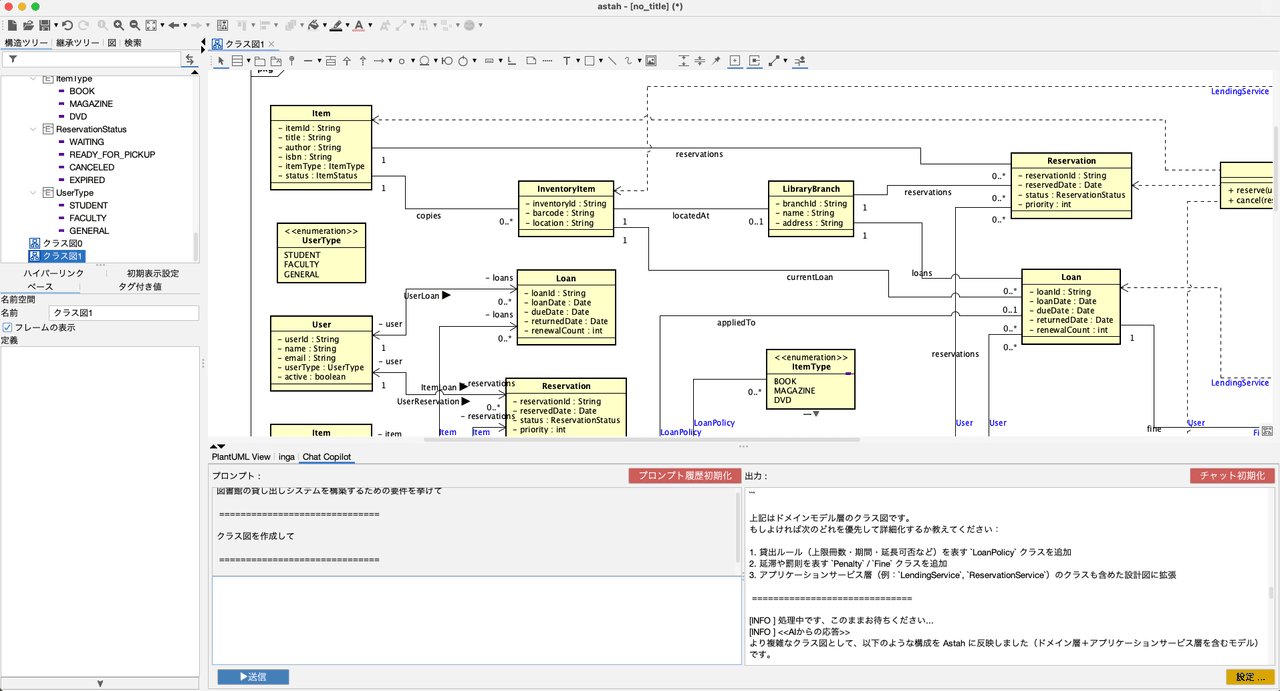
Task: Open the class tool dropdown arrow
Action: (248, 61)
